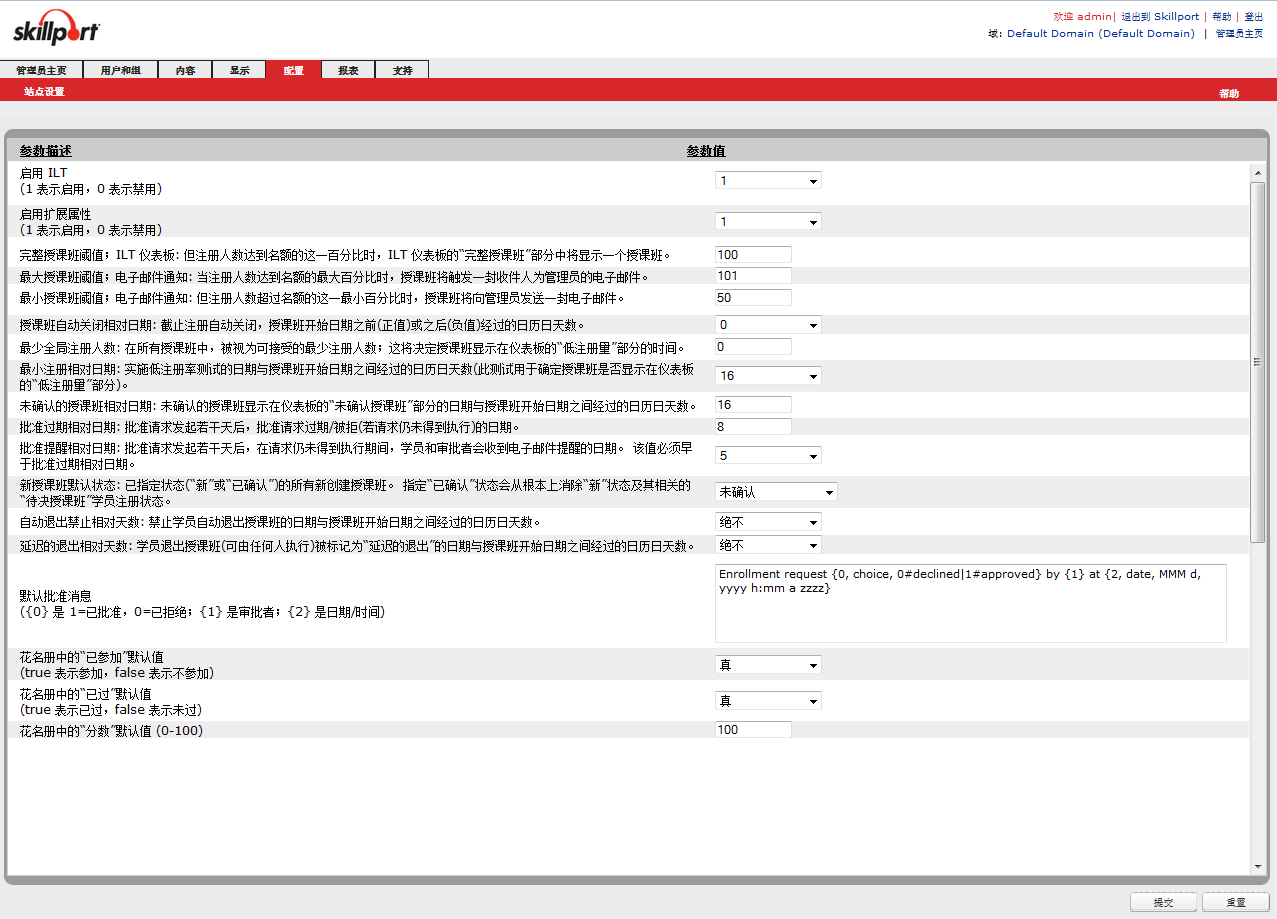Screen dimensions: 1277x919
Task: Expand the 新授课班默认状态 dropdown showing 未确认
Action: [776, 492]
